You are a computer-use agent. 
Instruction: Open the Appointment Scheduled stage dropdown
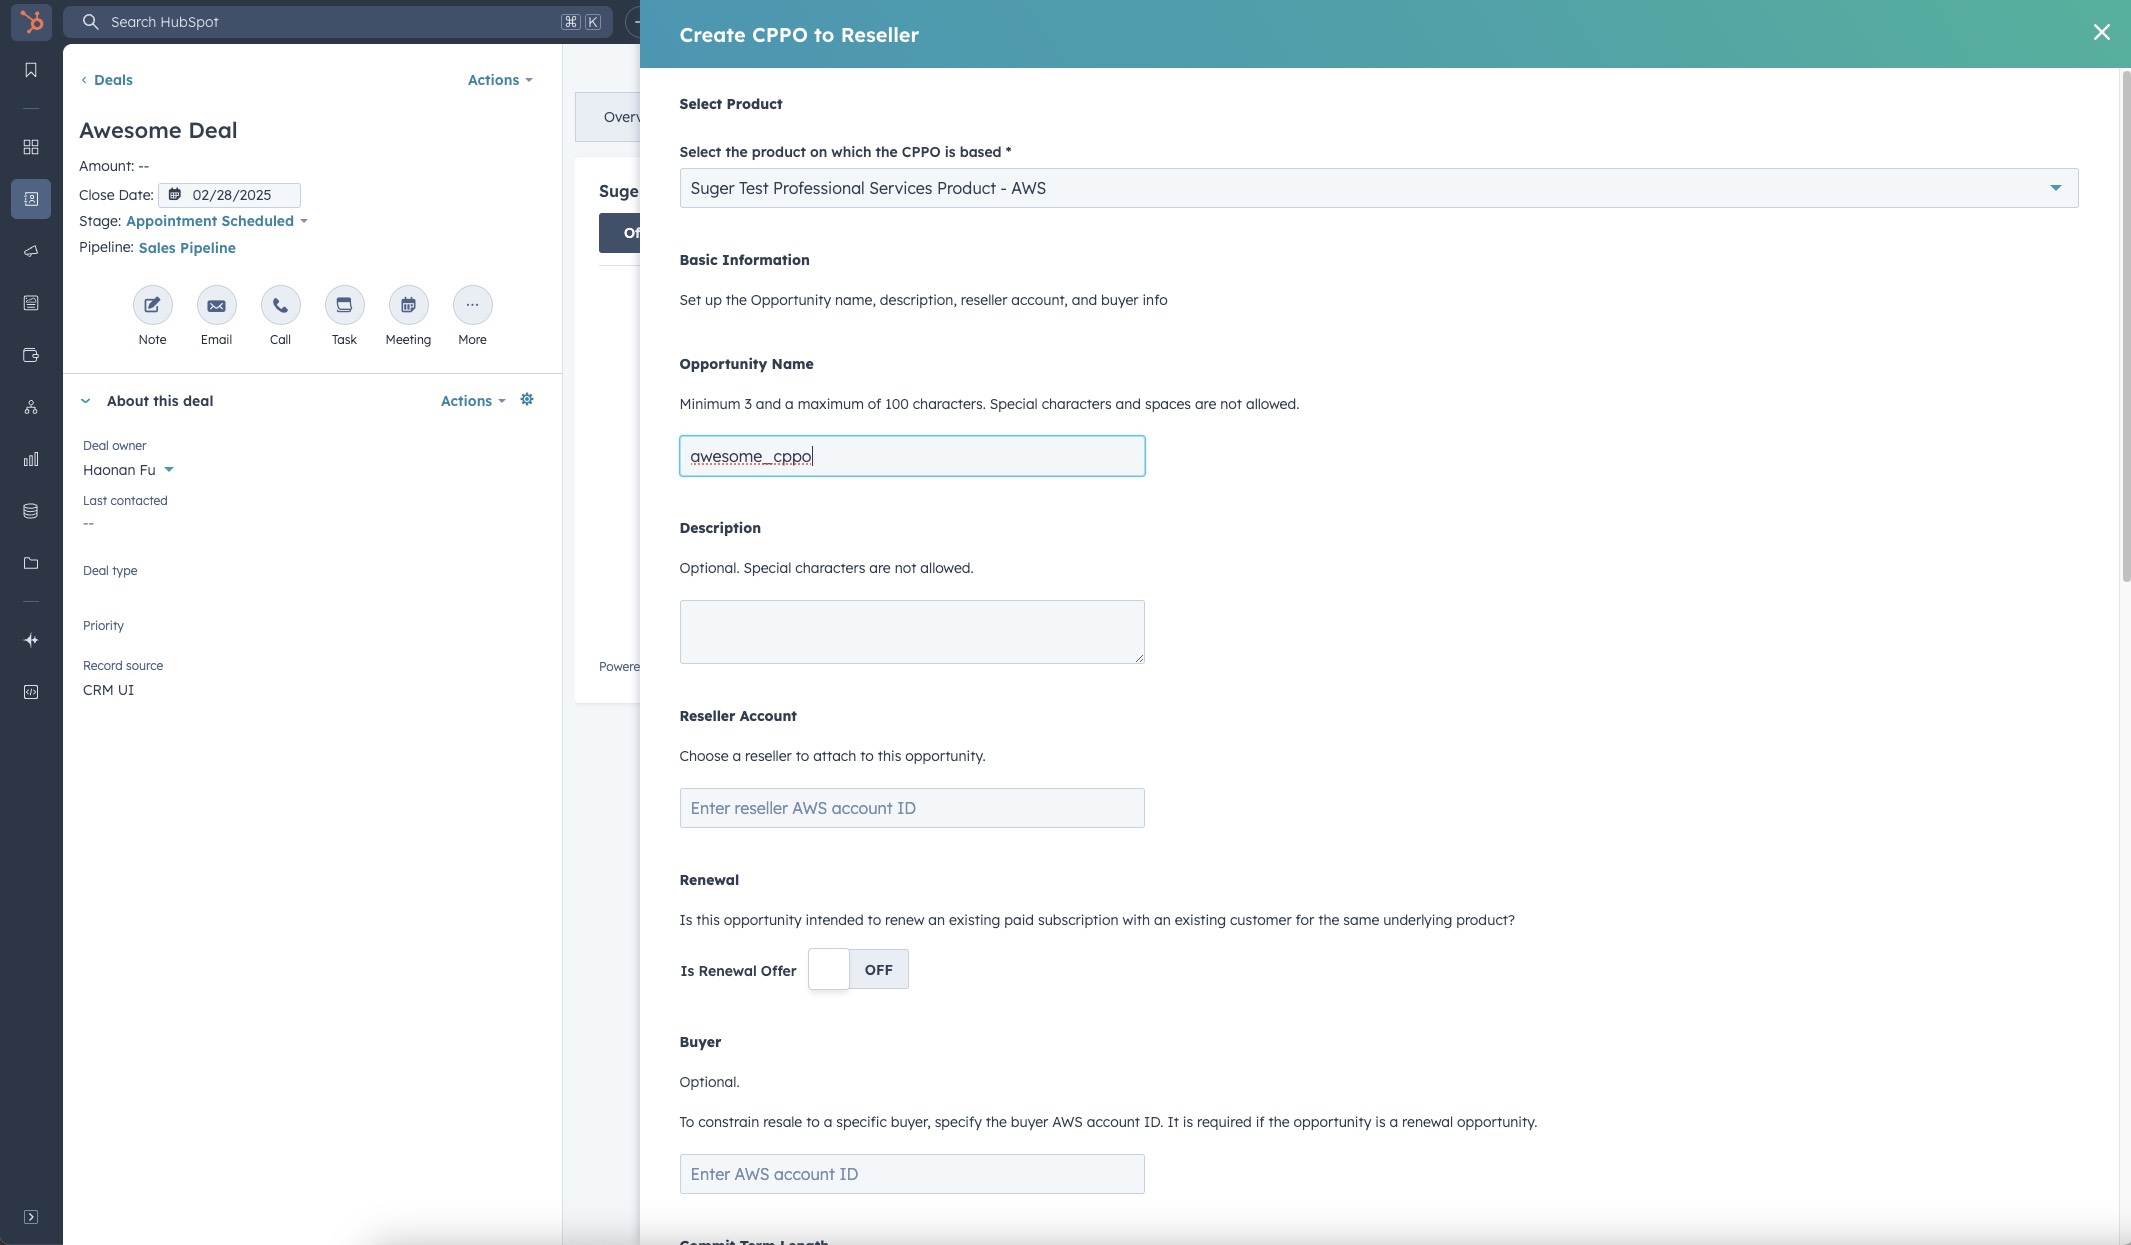click(216, 221)
